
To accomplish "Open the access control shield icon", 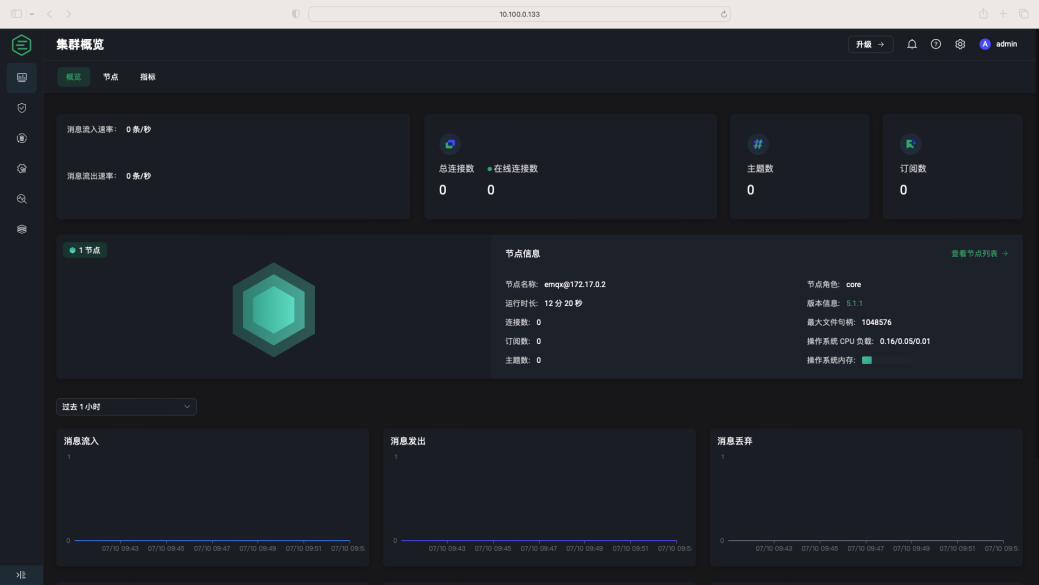I will point(21,108).
